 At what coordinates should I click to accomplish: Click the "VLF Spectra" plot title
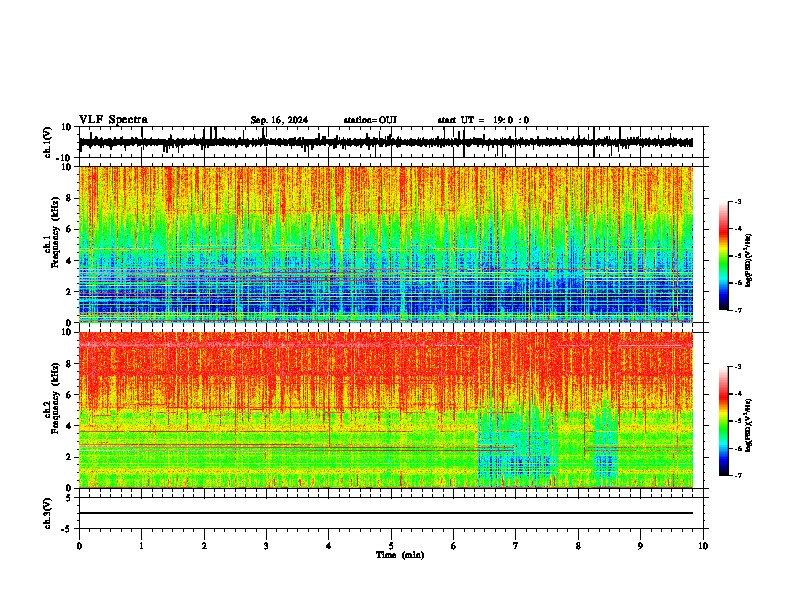point(113,119)
